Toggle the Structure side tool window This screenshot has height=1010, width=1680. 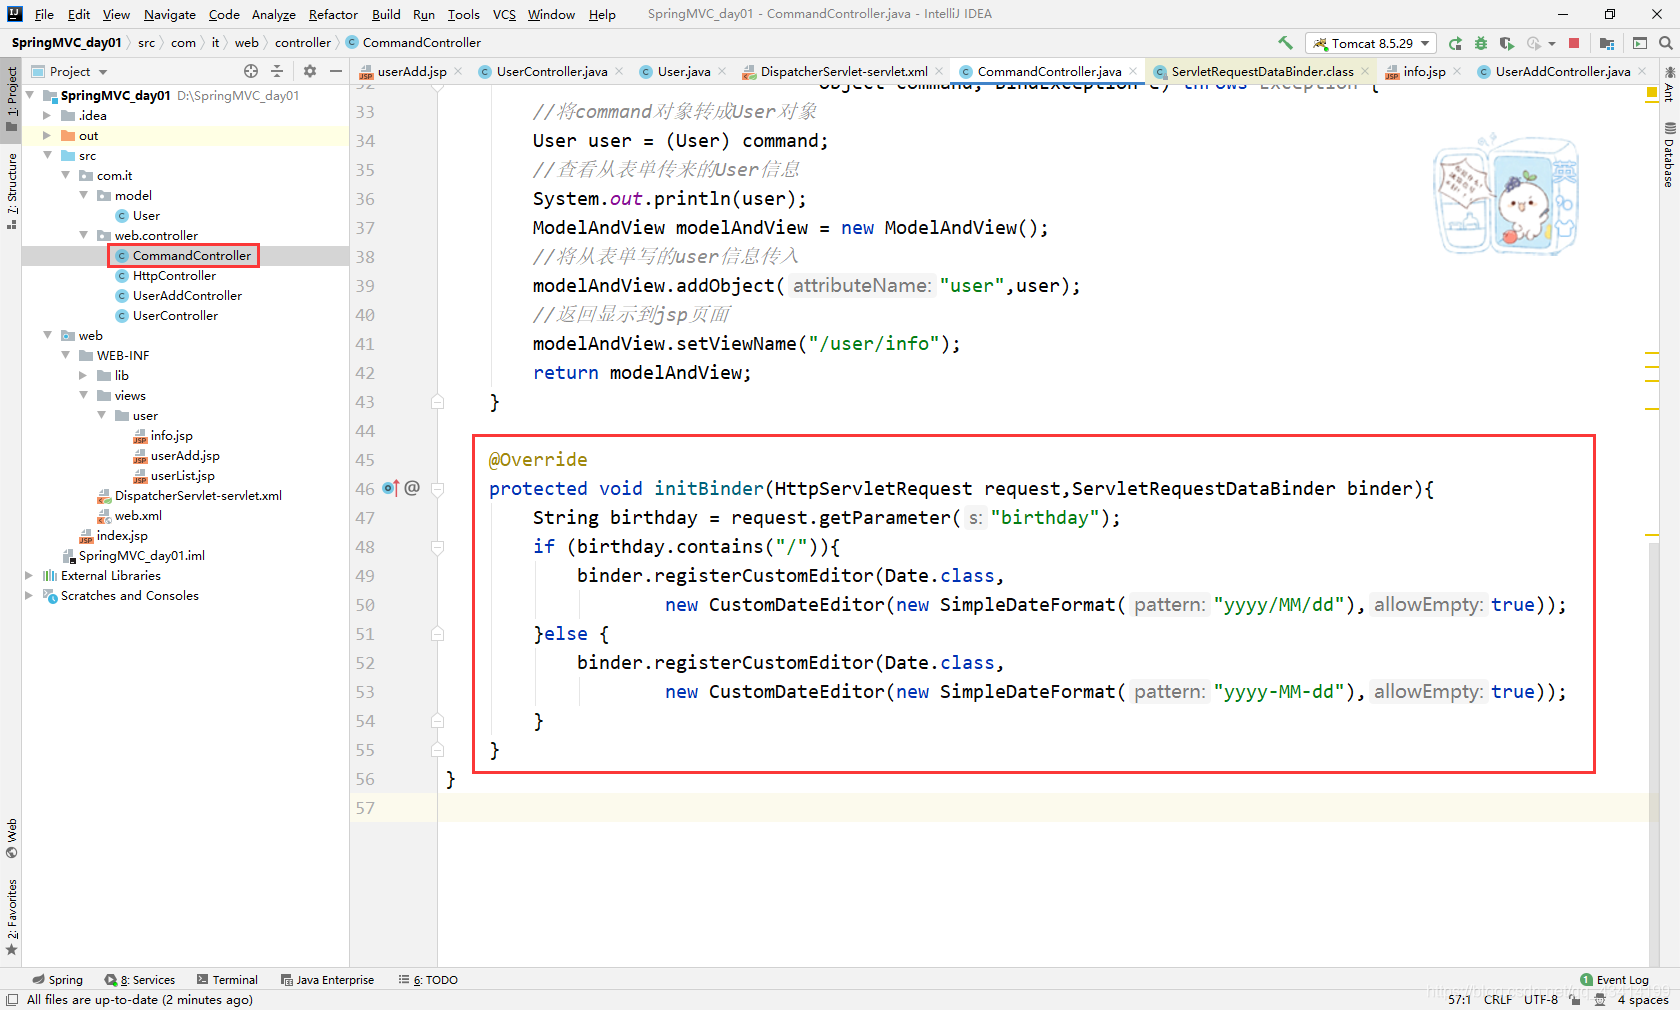tap(11, 191)
